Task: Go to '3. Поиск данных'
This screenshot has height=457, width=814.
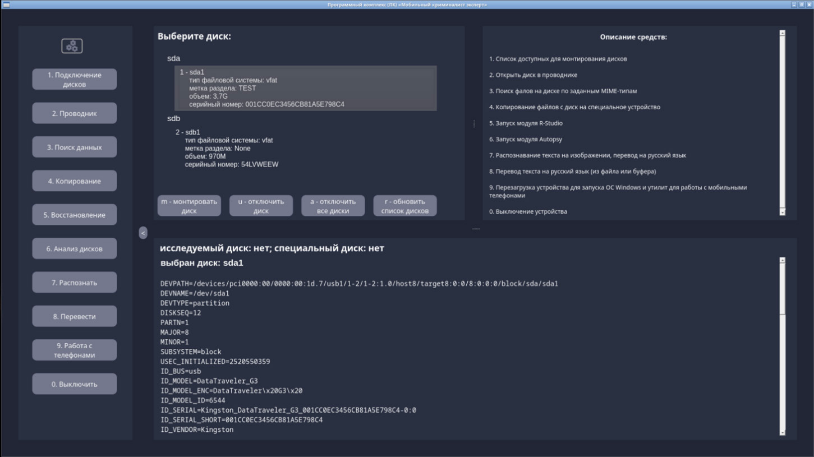Action: click(x=74, y=147)
